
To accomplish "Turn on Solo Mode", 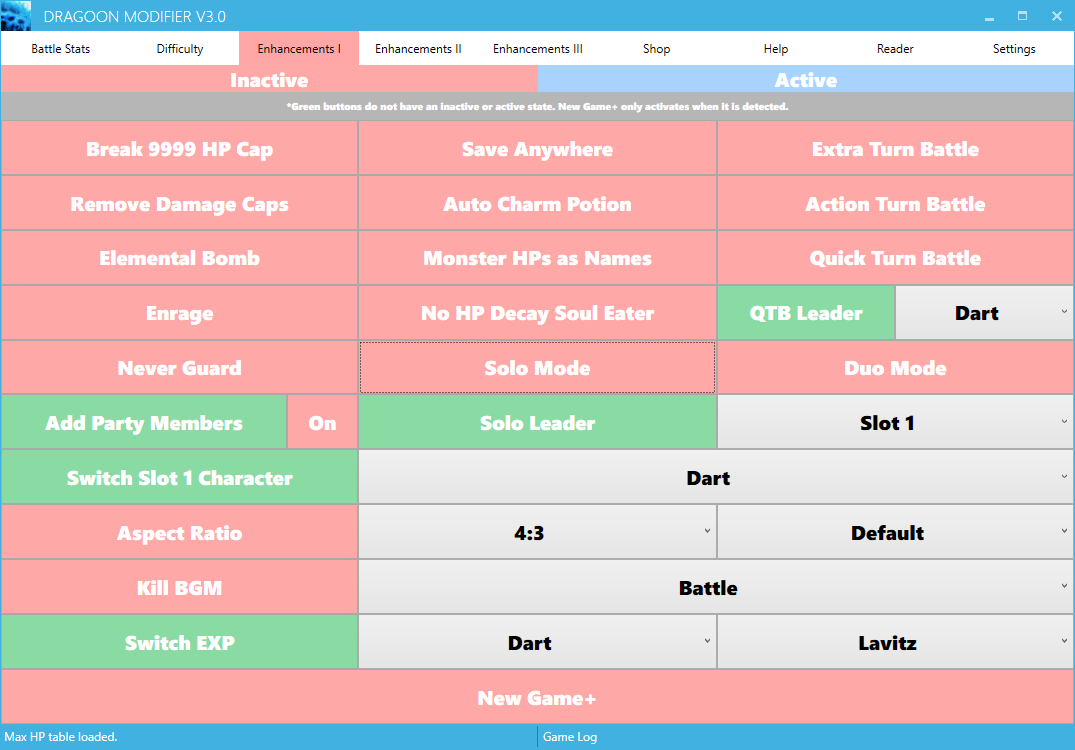I will [537, 368].
